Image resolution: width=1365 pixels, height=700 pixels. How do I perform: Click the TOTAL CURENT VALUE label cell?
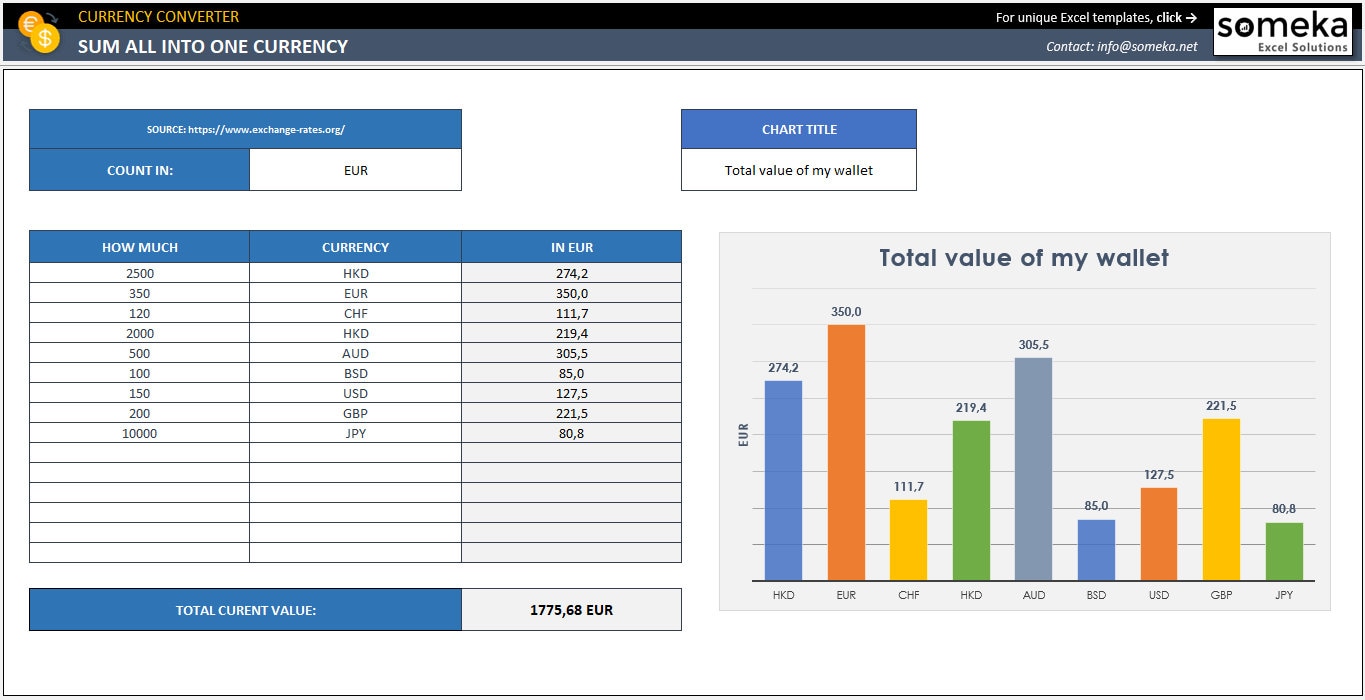(x=245, y=609)
